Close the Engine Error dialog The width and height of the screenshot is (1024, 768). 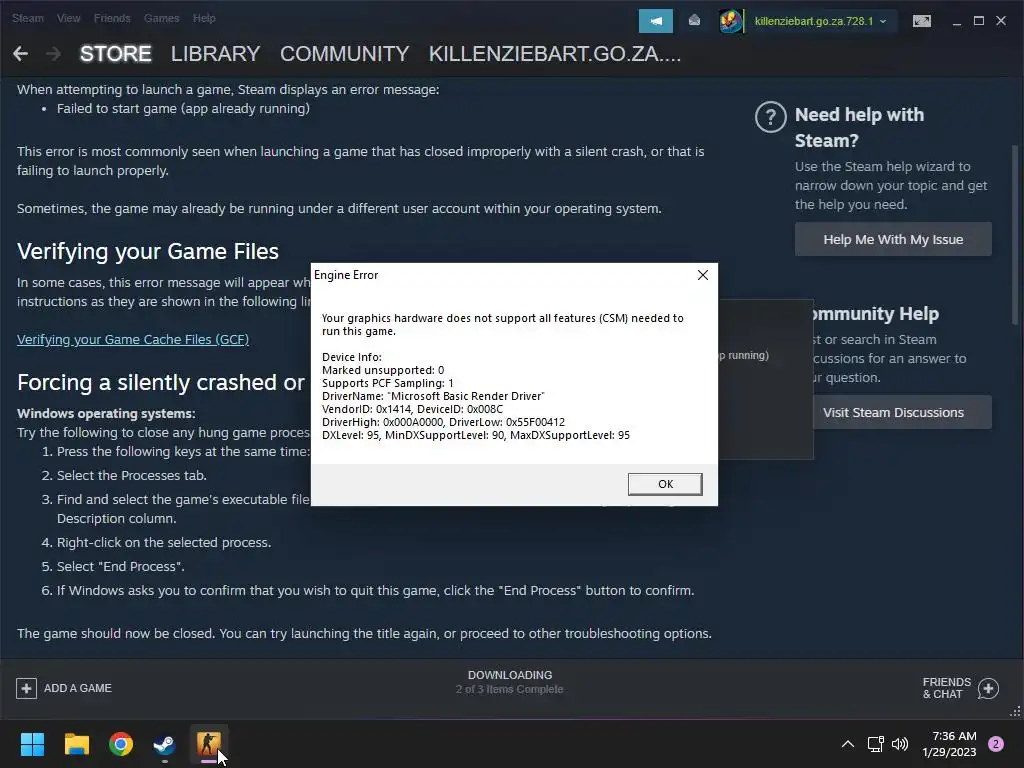click(703, 275)
